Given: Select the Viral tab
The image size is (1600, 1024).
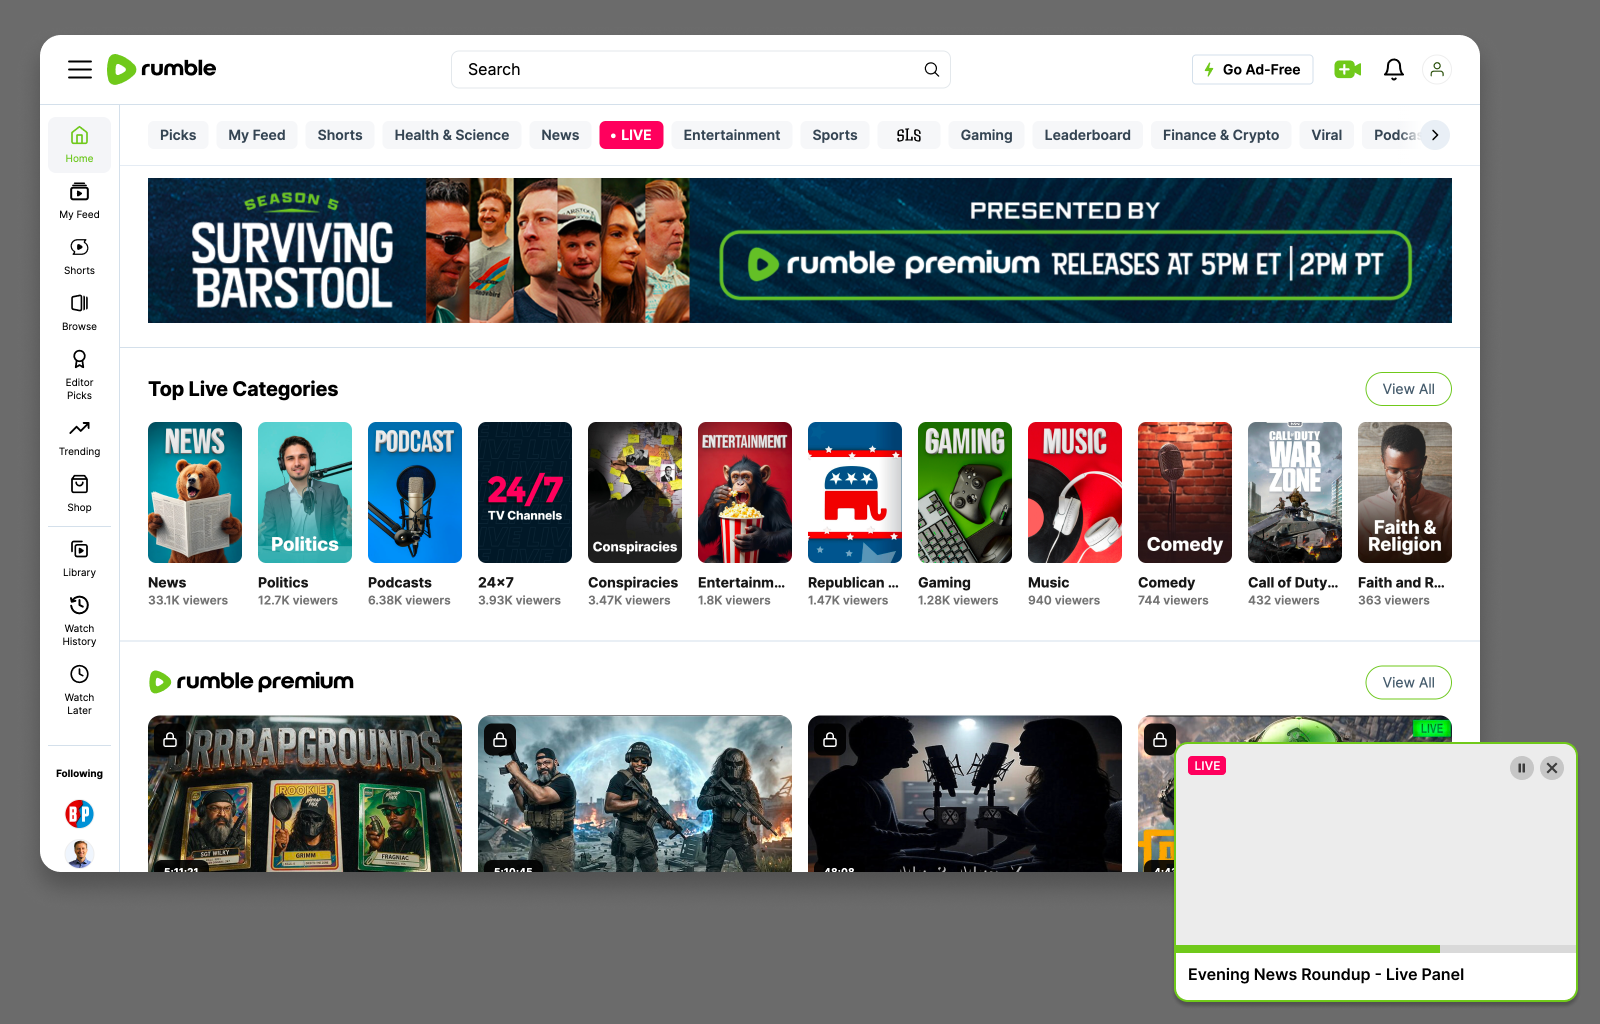Looking at the screenshot, I should point(1327,135).
